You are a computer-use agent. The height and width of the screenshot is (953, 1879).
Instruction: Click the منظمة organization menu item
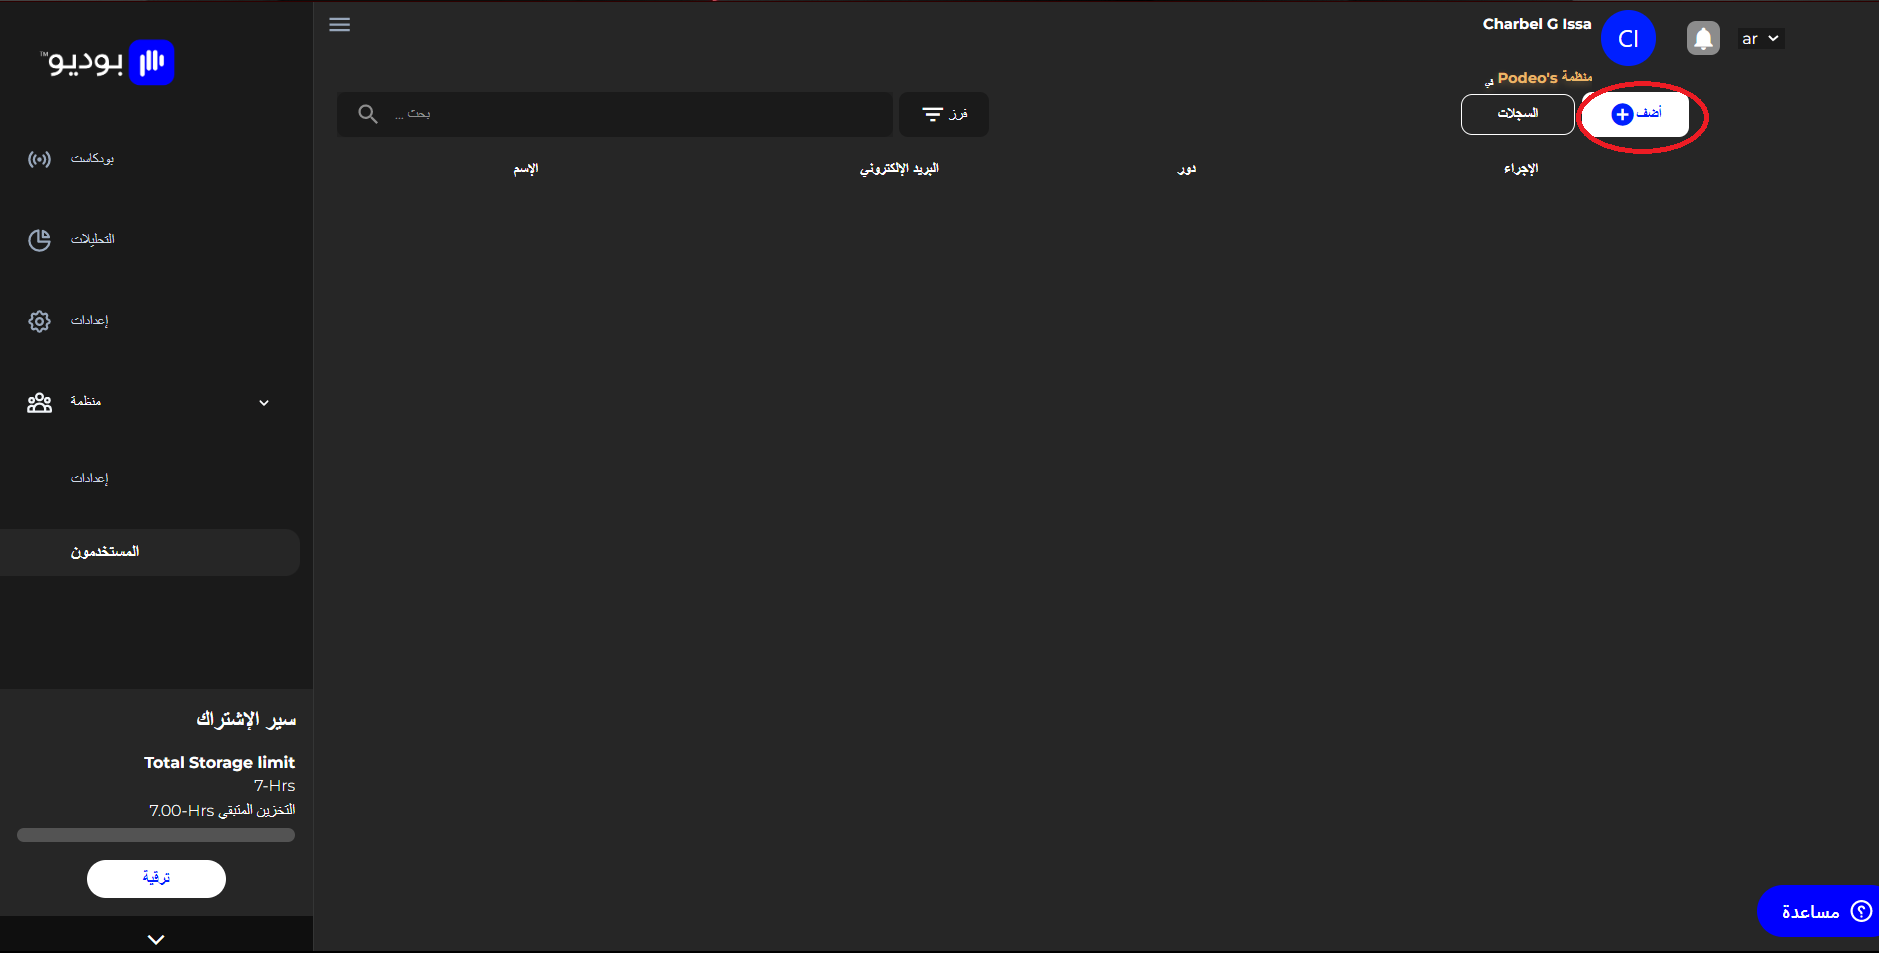click(x=86, y=401)
